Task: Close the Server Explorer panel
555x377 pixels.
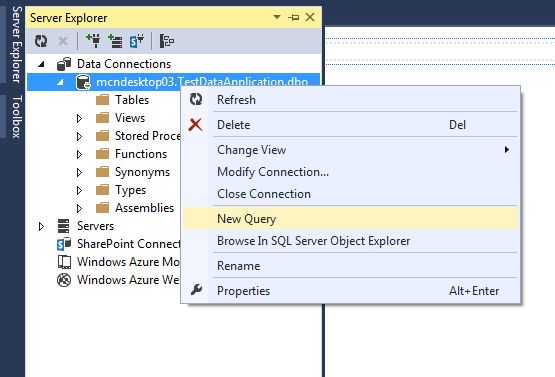Action: 310,17
